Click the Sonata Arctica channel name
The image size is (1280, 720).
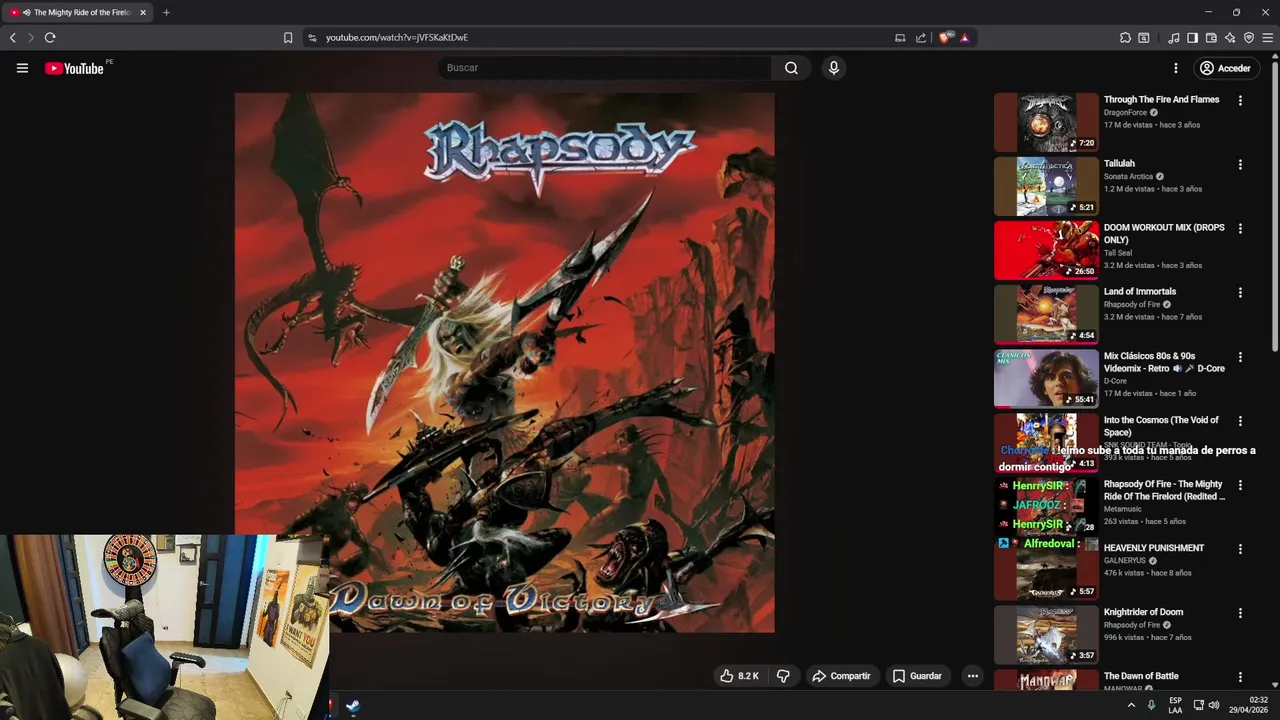[x=1128, y=176]
